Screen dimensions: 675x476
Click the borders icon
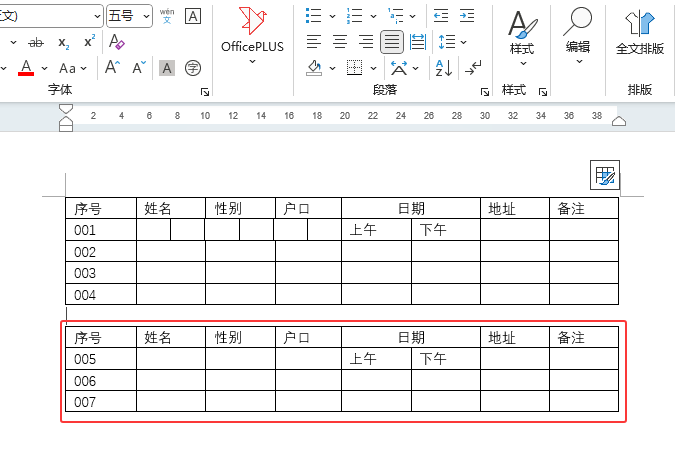point(354,68)
